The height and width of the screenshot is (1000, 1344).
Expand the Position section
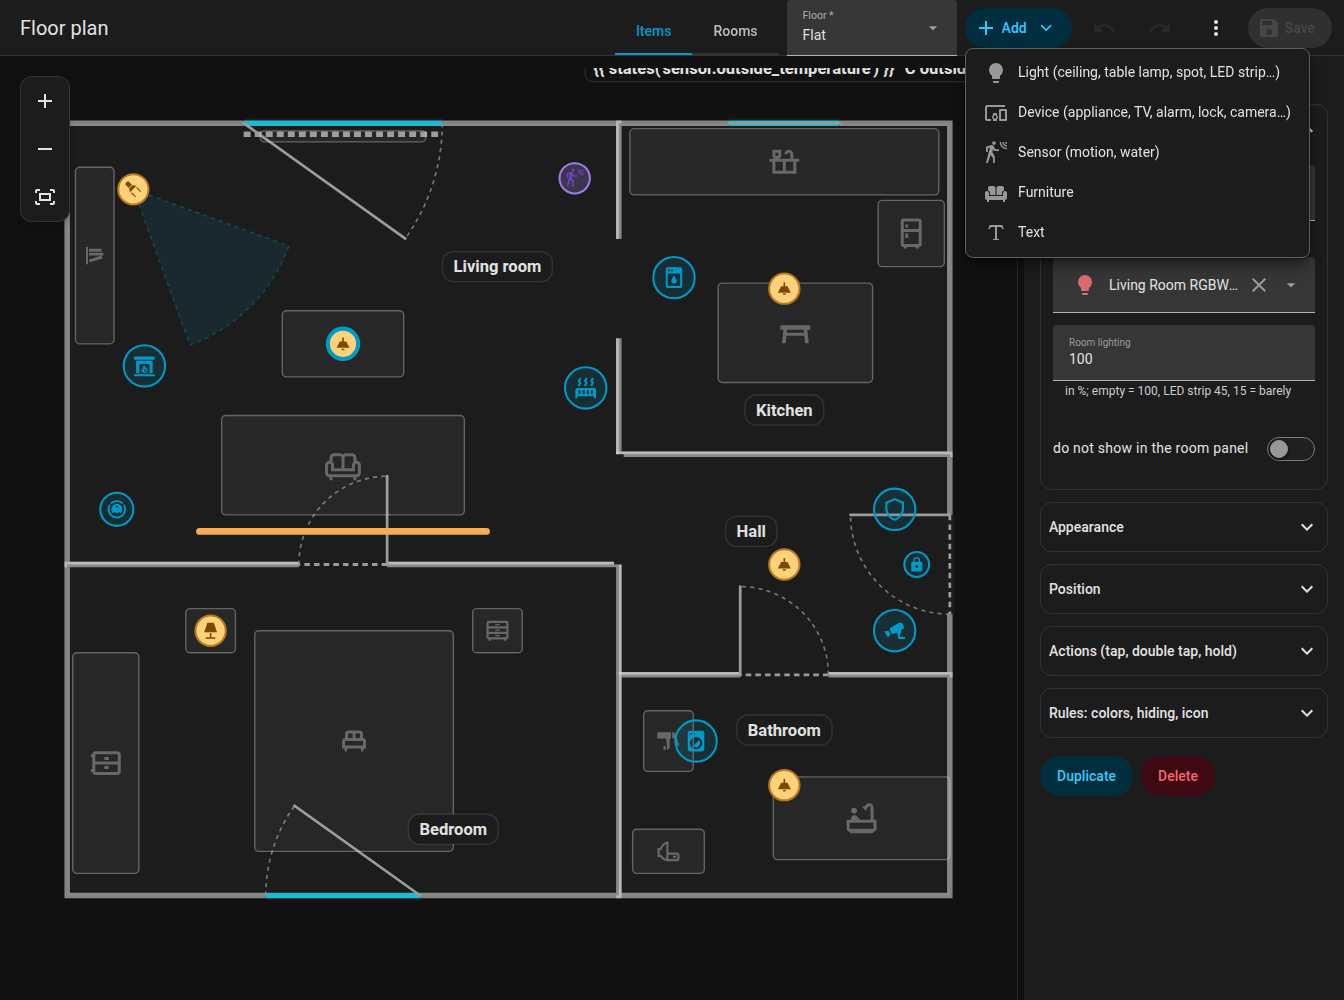click(x=1184, y=589)
